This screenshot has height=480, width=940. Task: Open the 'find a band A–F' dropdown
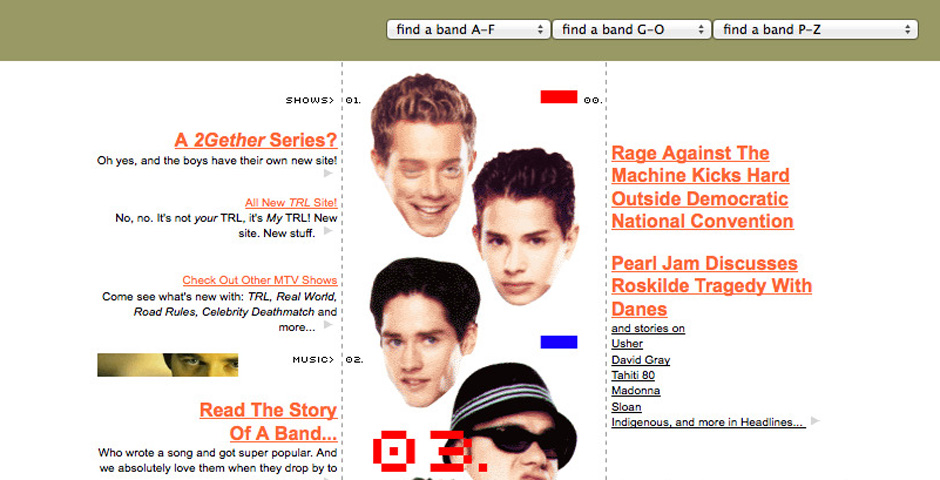[x=468, y=29]
